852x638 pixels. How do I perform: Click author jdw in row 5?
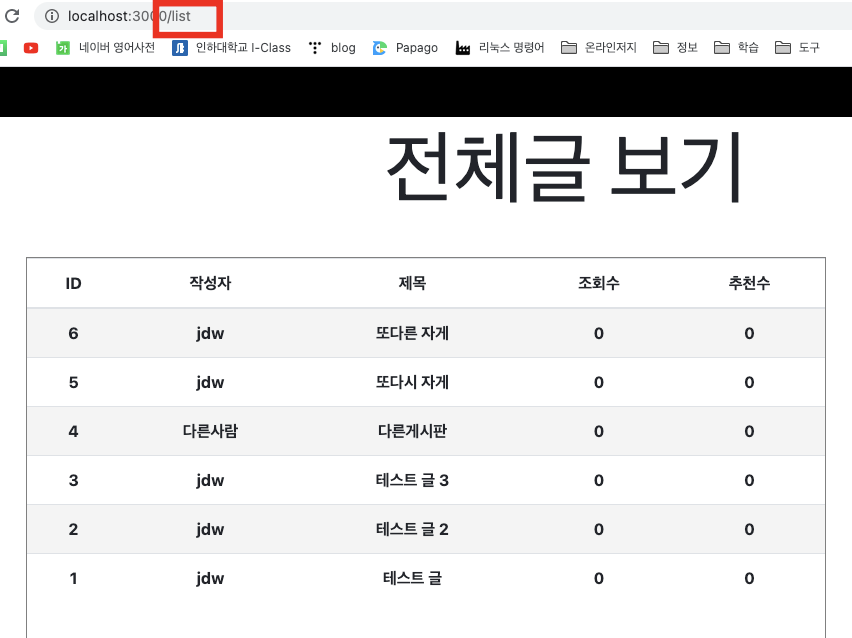(x=210, y=382)
